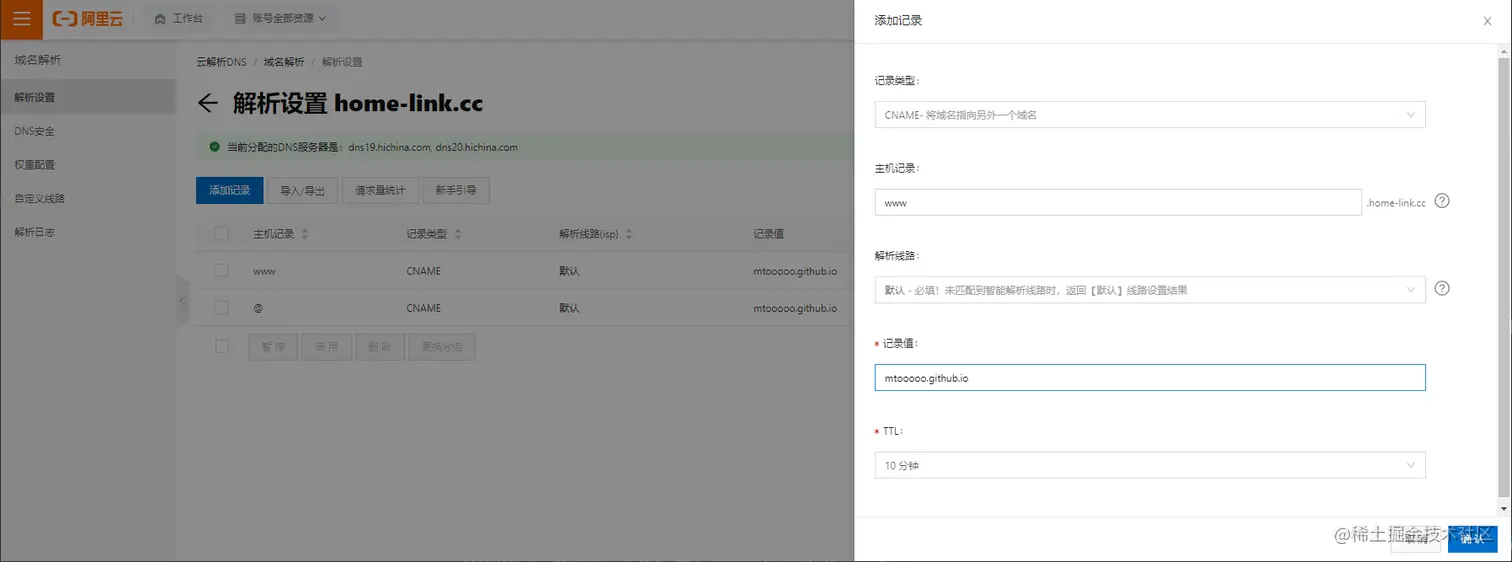This screenshot has height=562, width=1512.
Task: Open the hamburger main menu
Action: 21,19
